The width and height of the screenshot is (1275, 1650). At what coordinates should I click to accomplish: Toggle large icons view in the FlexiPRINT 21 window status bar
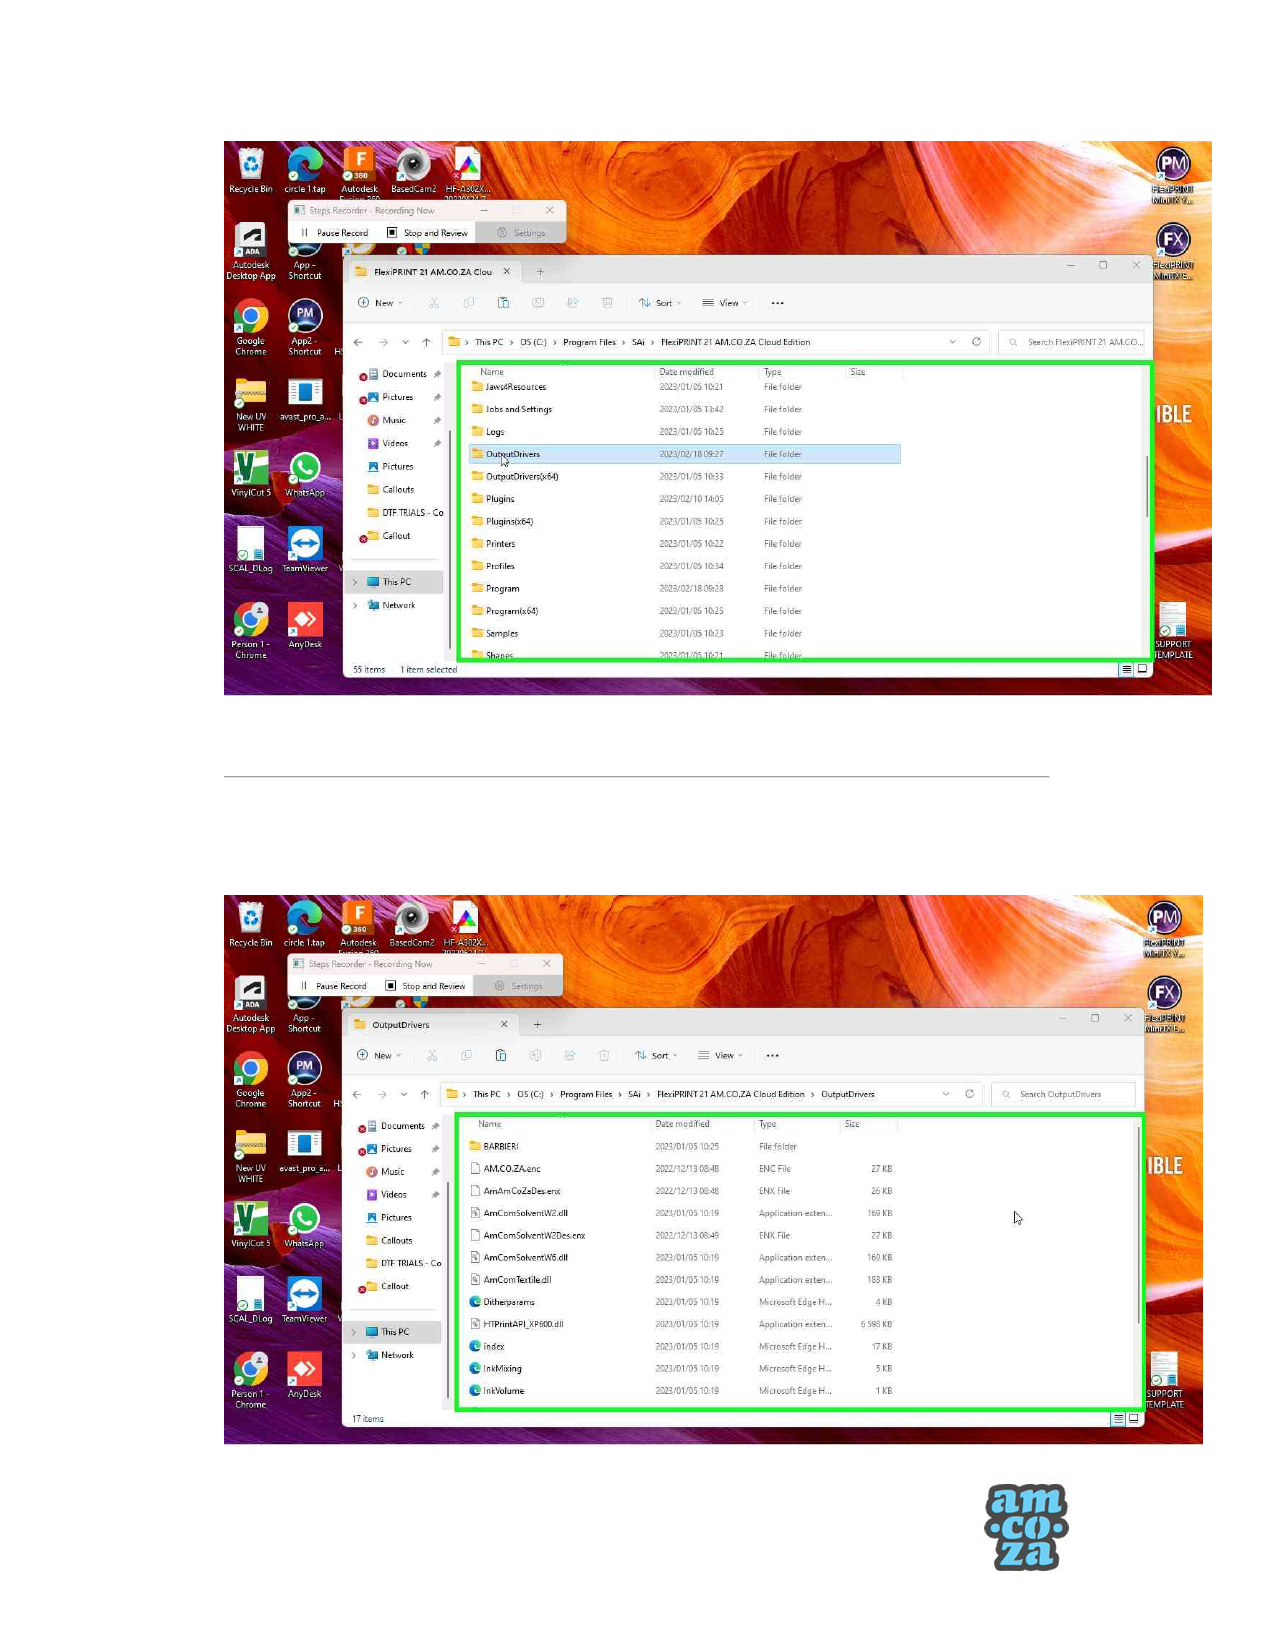(x=1142, y=669)
